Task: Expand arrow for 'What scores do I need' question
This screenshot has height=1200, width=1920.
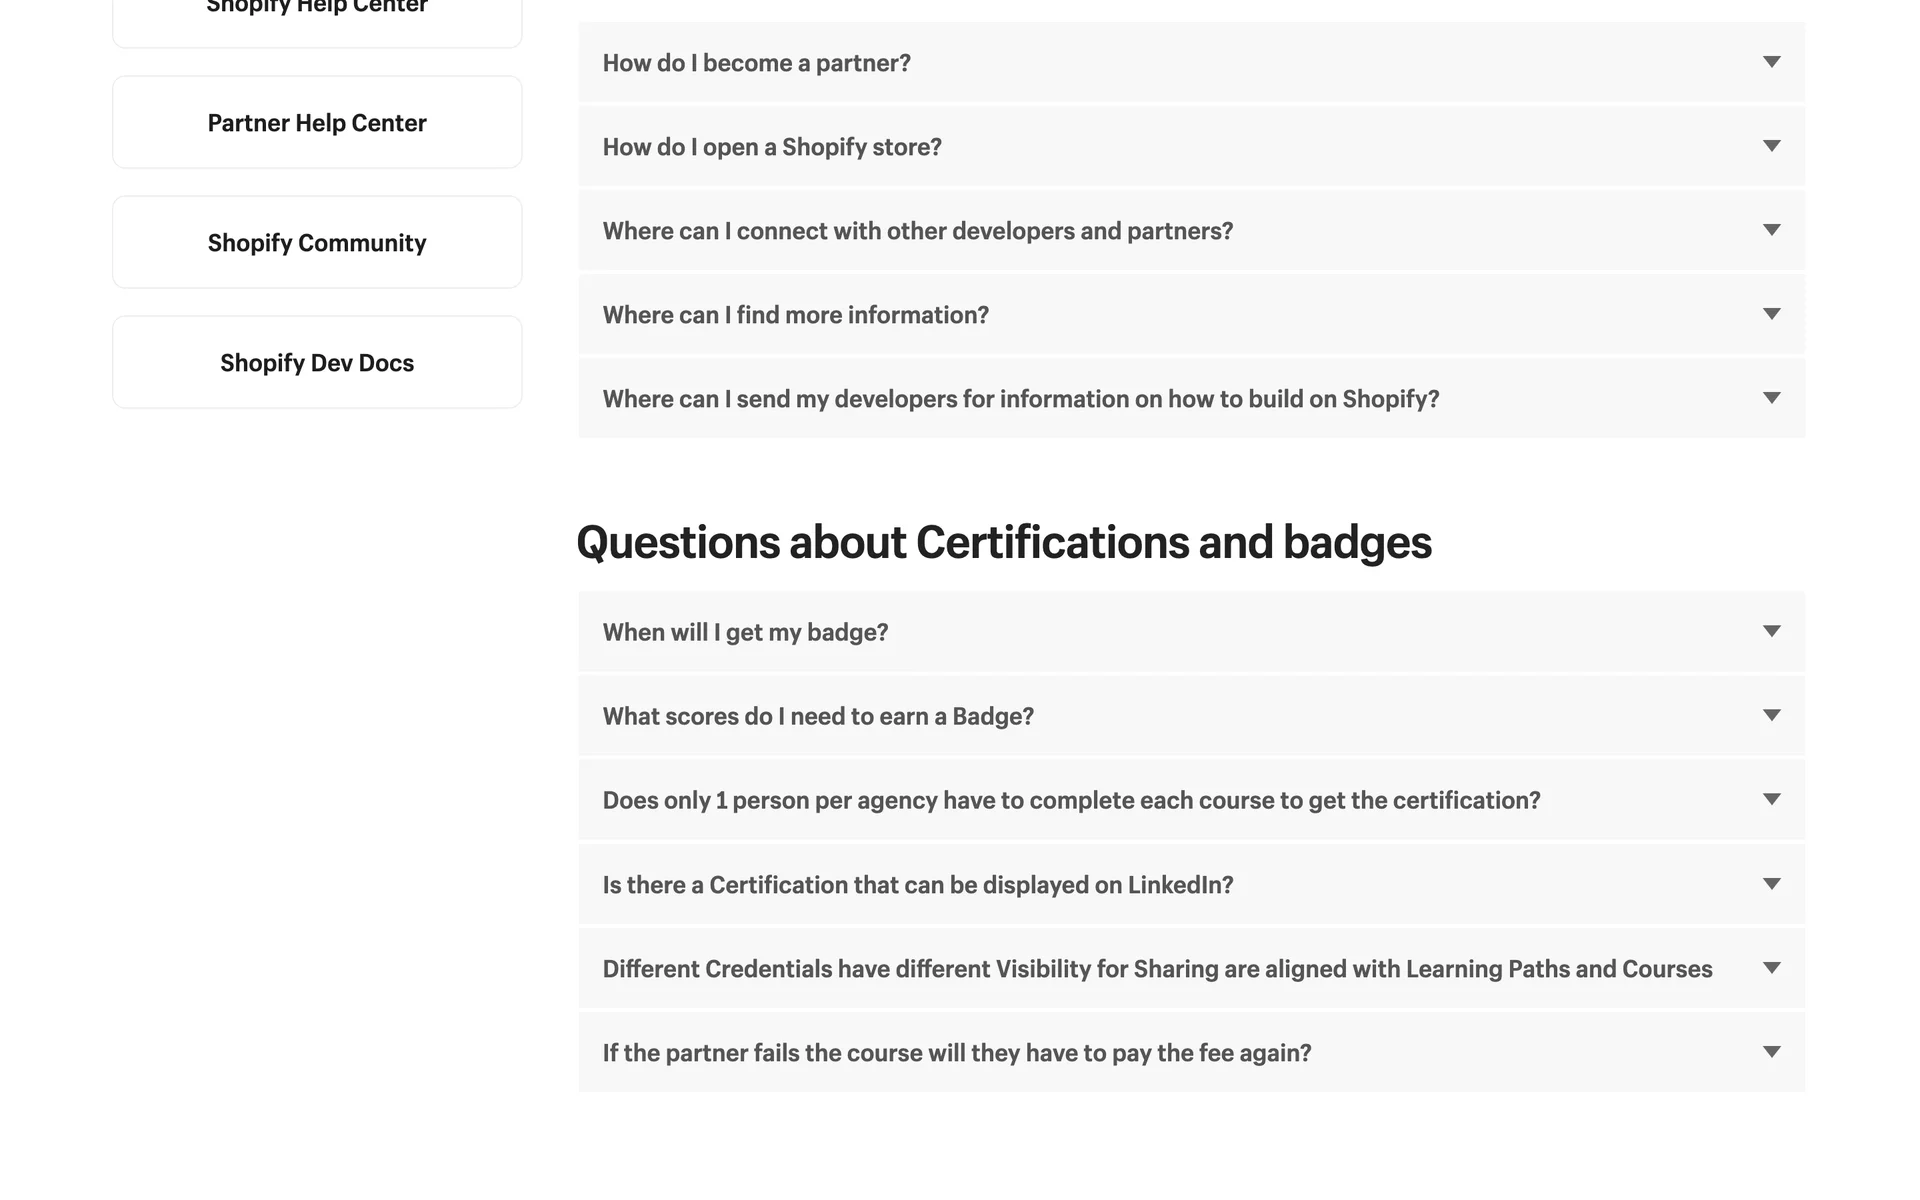Action: click(1771, 715)
